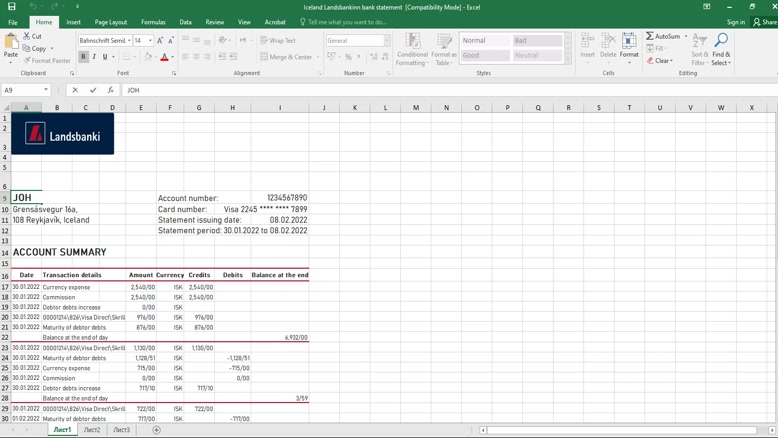Image resolution: width=778 pixels, height=438 pixels.
Task: Click the Increase Font Size icon
Action: pos(160,41)
